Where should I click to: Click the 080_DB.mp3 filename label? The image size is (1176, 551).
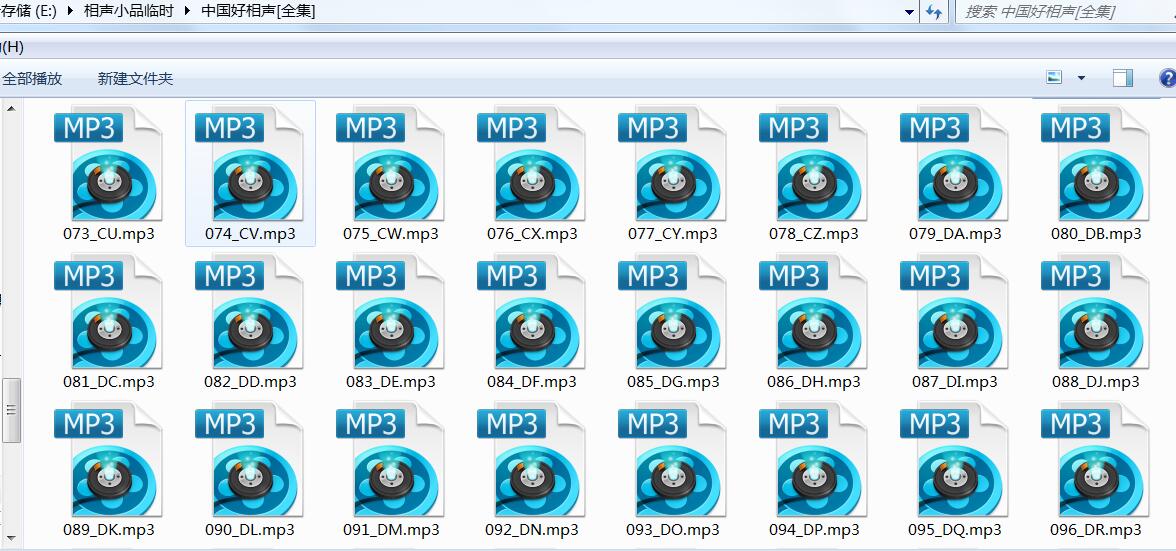click(x=1096, y=234)
